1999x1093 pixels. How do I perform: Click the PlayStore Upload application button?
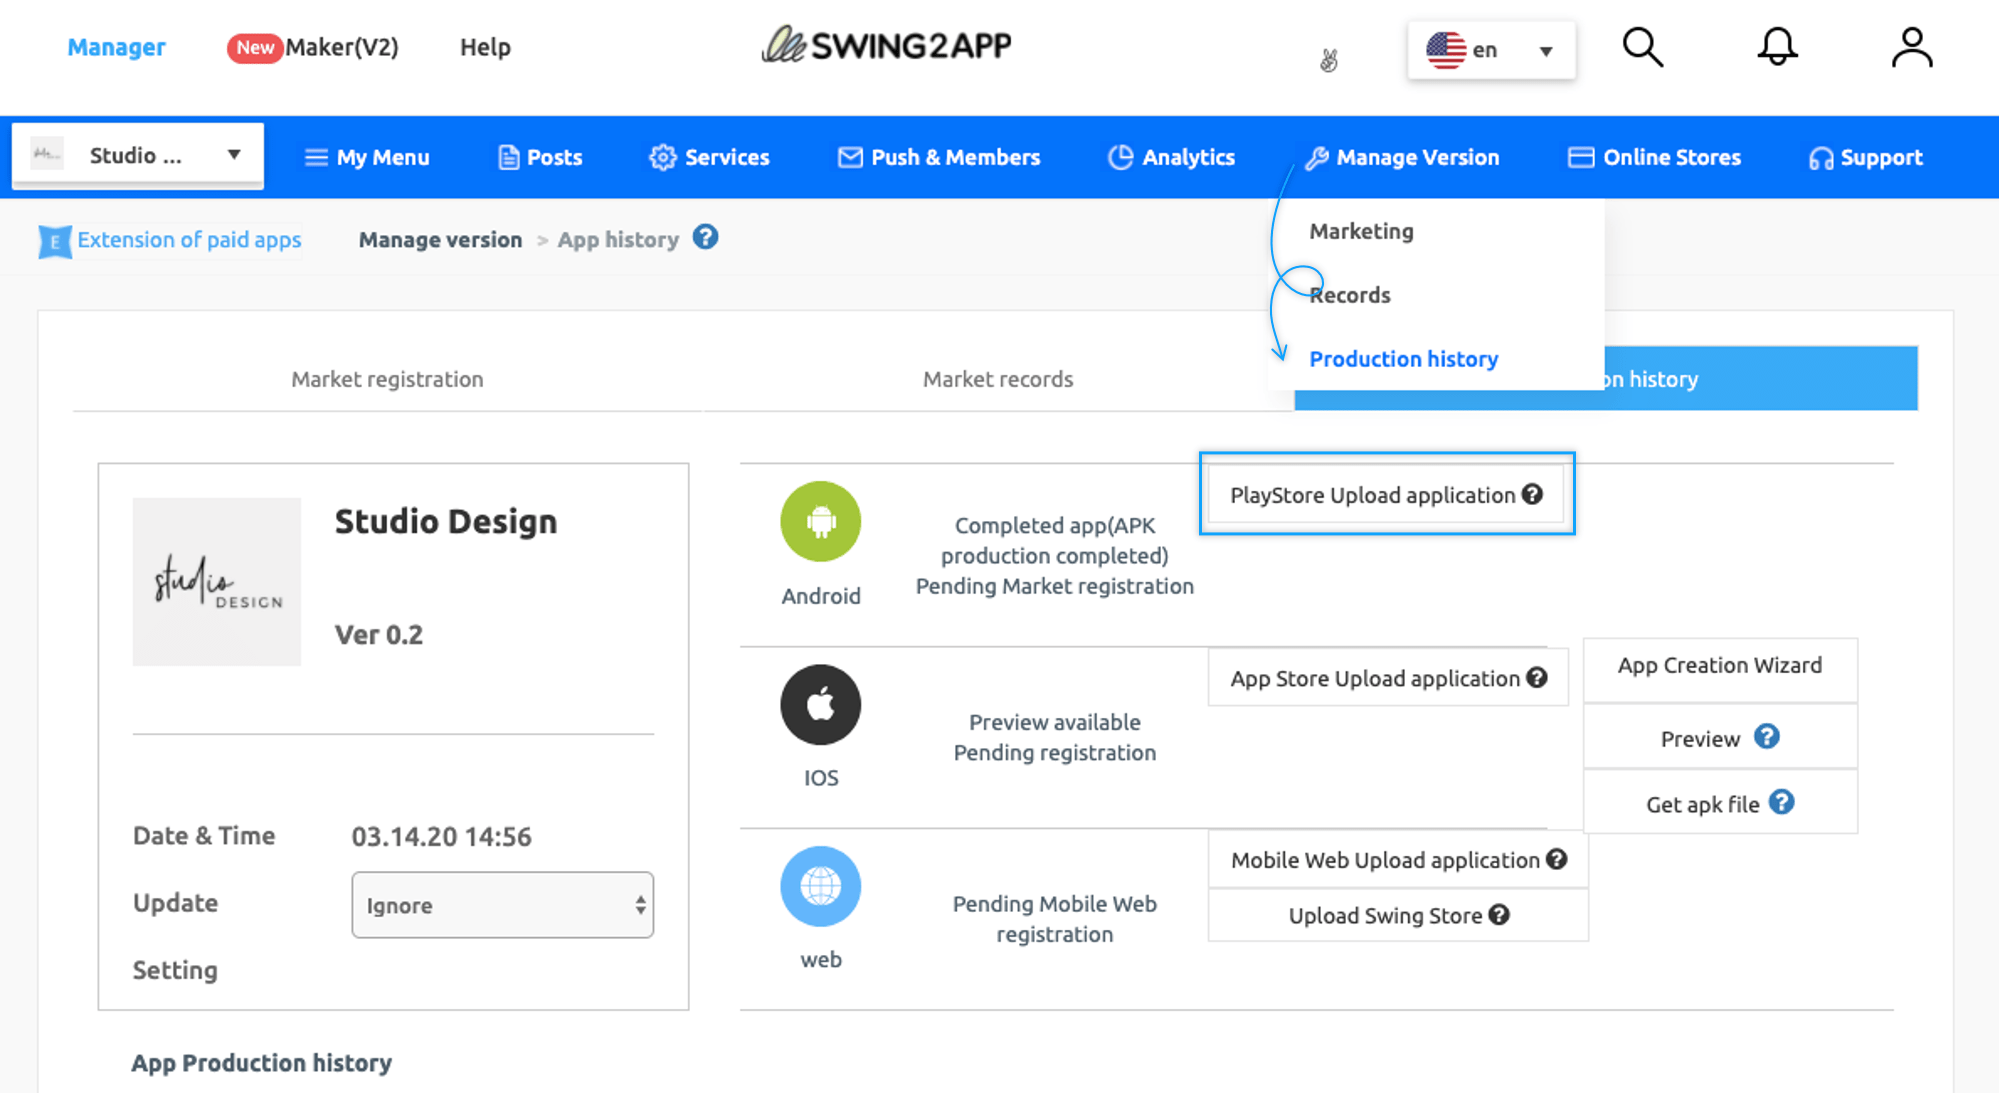coord(1386,494)
